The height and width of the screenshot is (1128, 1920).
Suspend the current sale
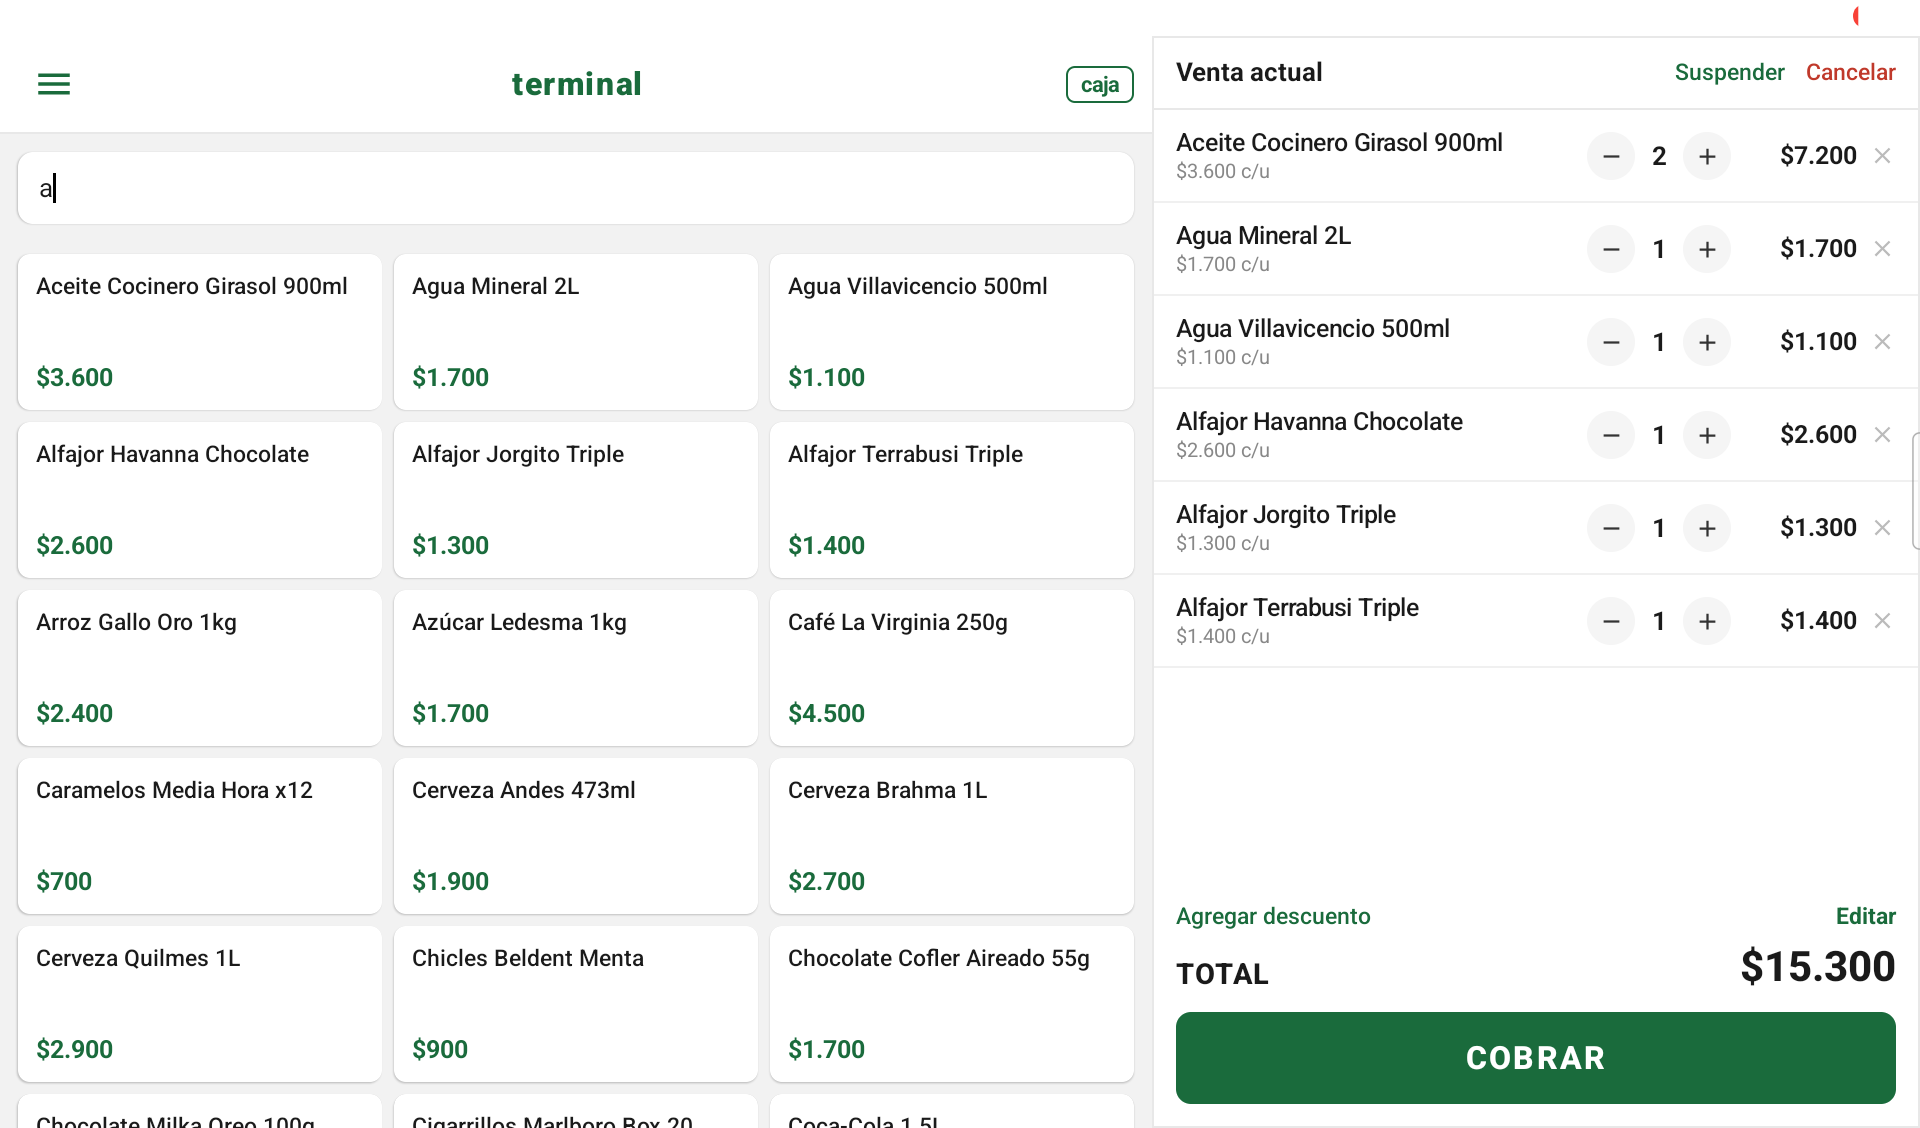(x=1729, y=72)
